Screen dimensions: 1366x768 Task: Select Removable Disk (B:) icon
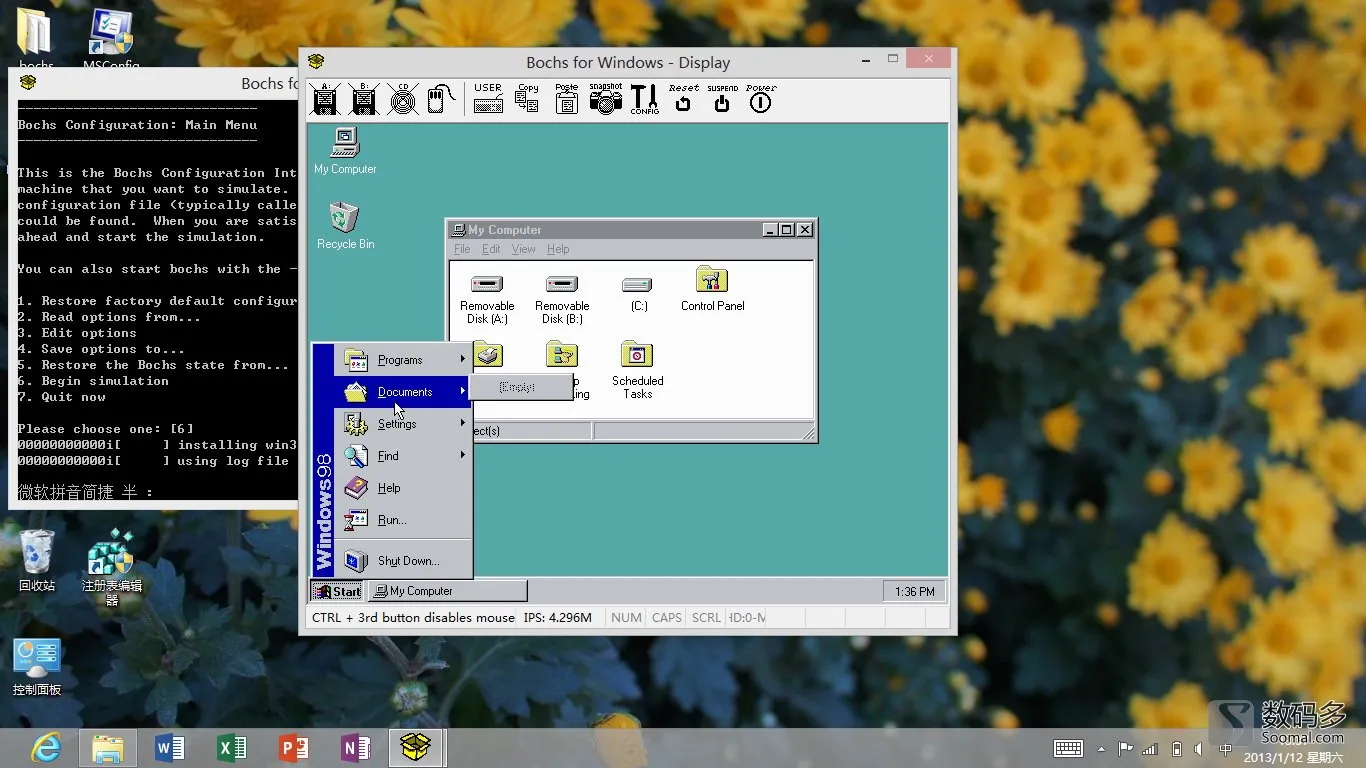click(562, 297)
